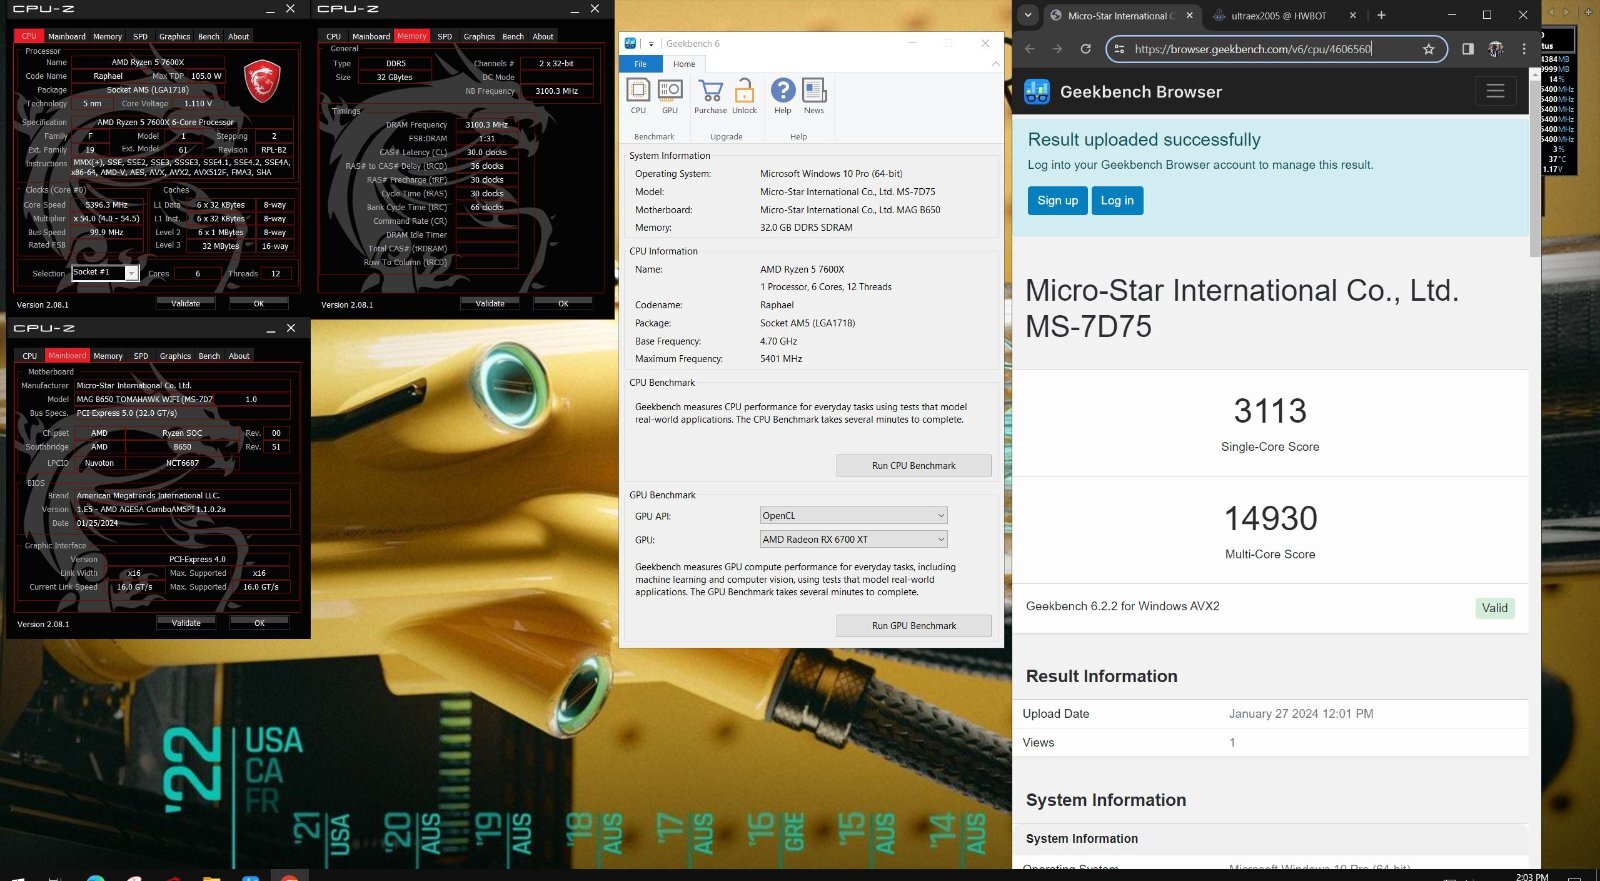Collapse the Geekbench ribbon with the chevron

tap(995, 64)
